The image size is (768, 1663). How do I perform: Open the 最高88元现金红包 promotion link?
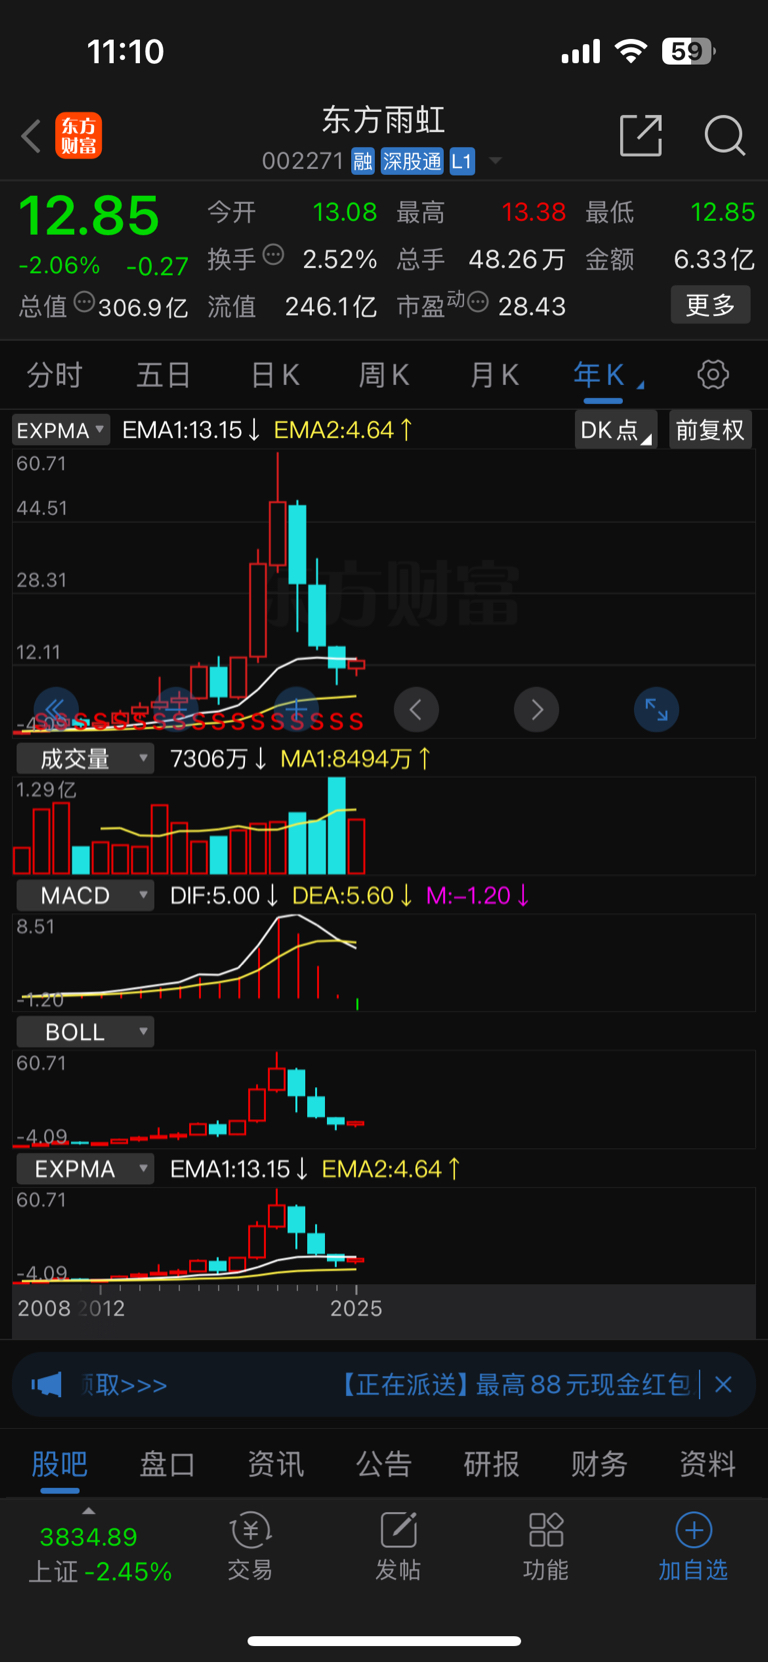point(516,1385)
